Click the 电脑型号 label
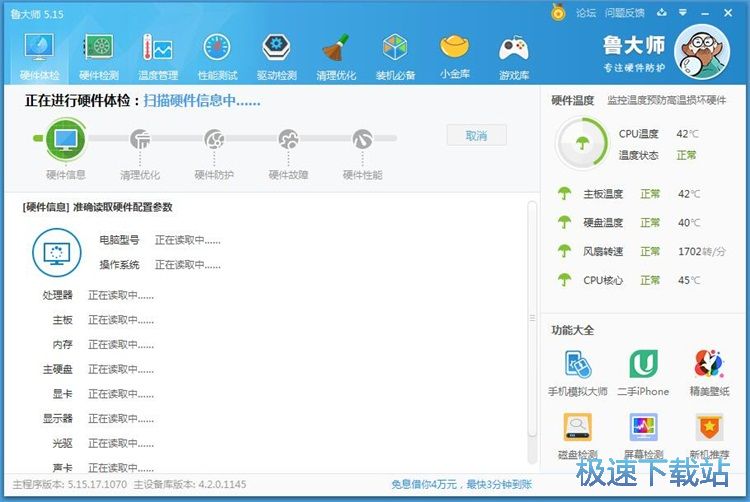This screenshot has width=750, height=502. 119,240
